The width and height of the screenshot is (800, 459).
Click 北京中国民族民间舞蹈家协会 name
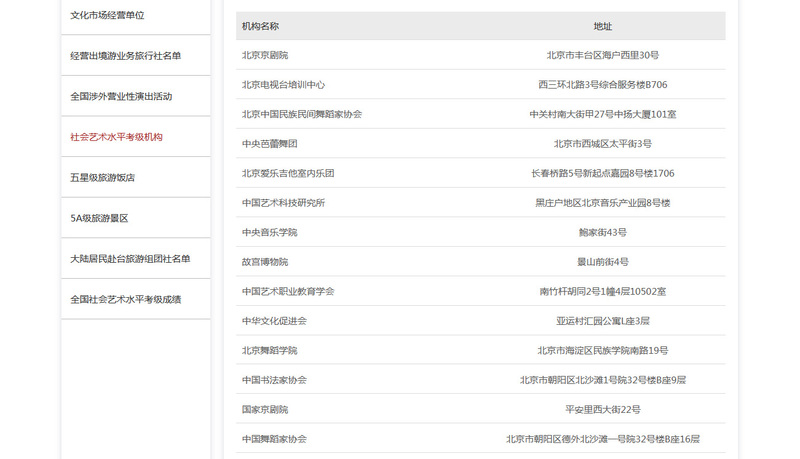[x=302, y=114]
